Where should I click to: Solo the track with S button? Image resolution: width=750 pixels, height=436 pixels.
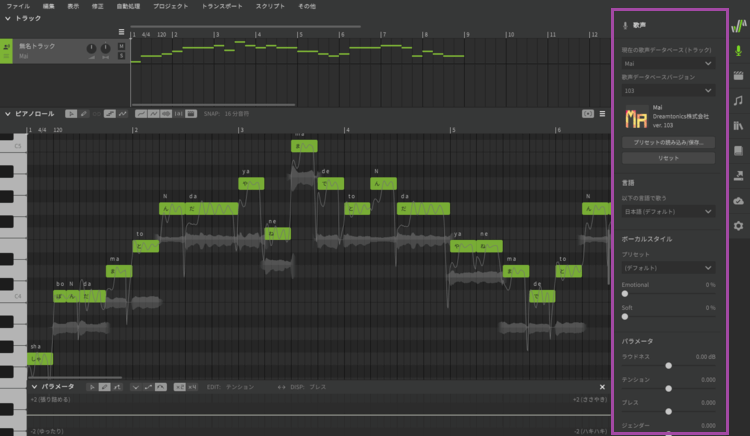pos(121,56)
